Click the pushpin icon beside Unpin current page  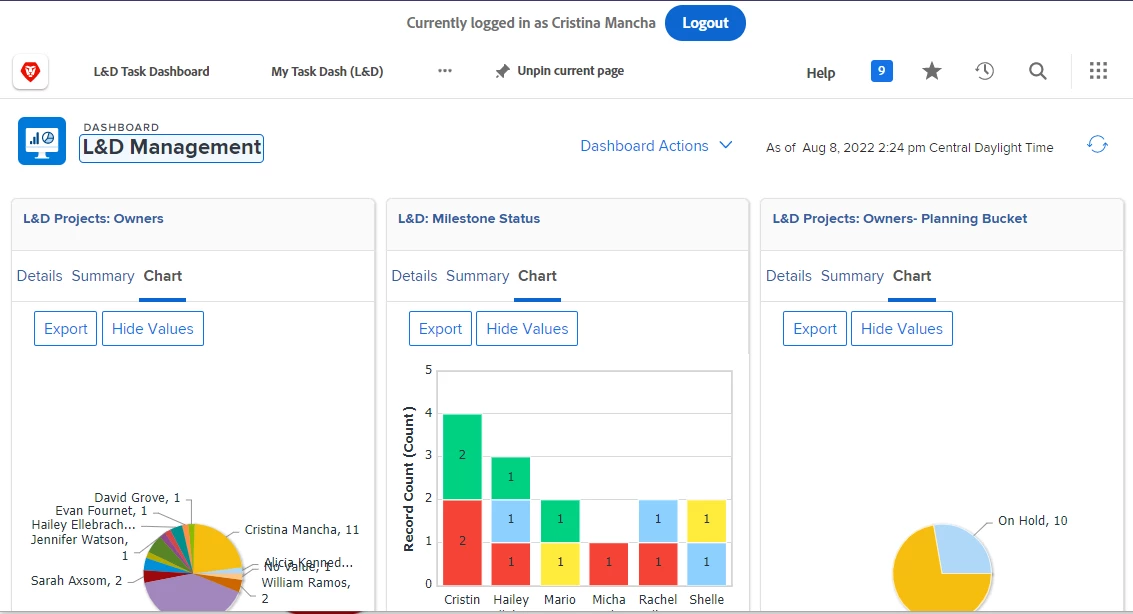pyautogui.click(x=502, y=71)
